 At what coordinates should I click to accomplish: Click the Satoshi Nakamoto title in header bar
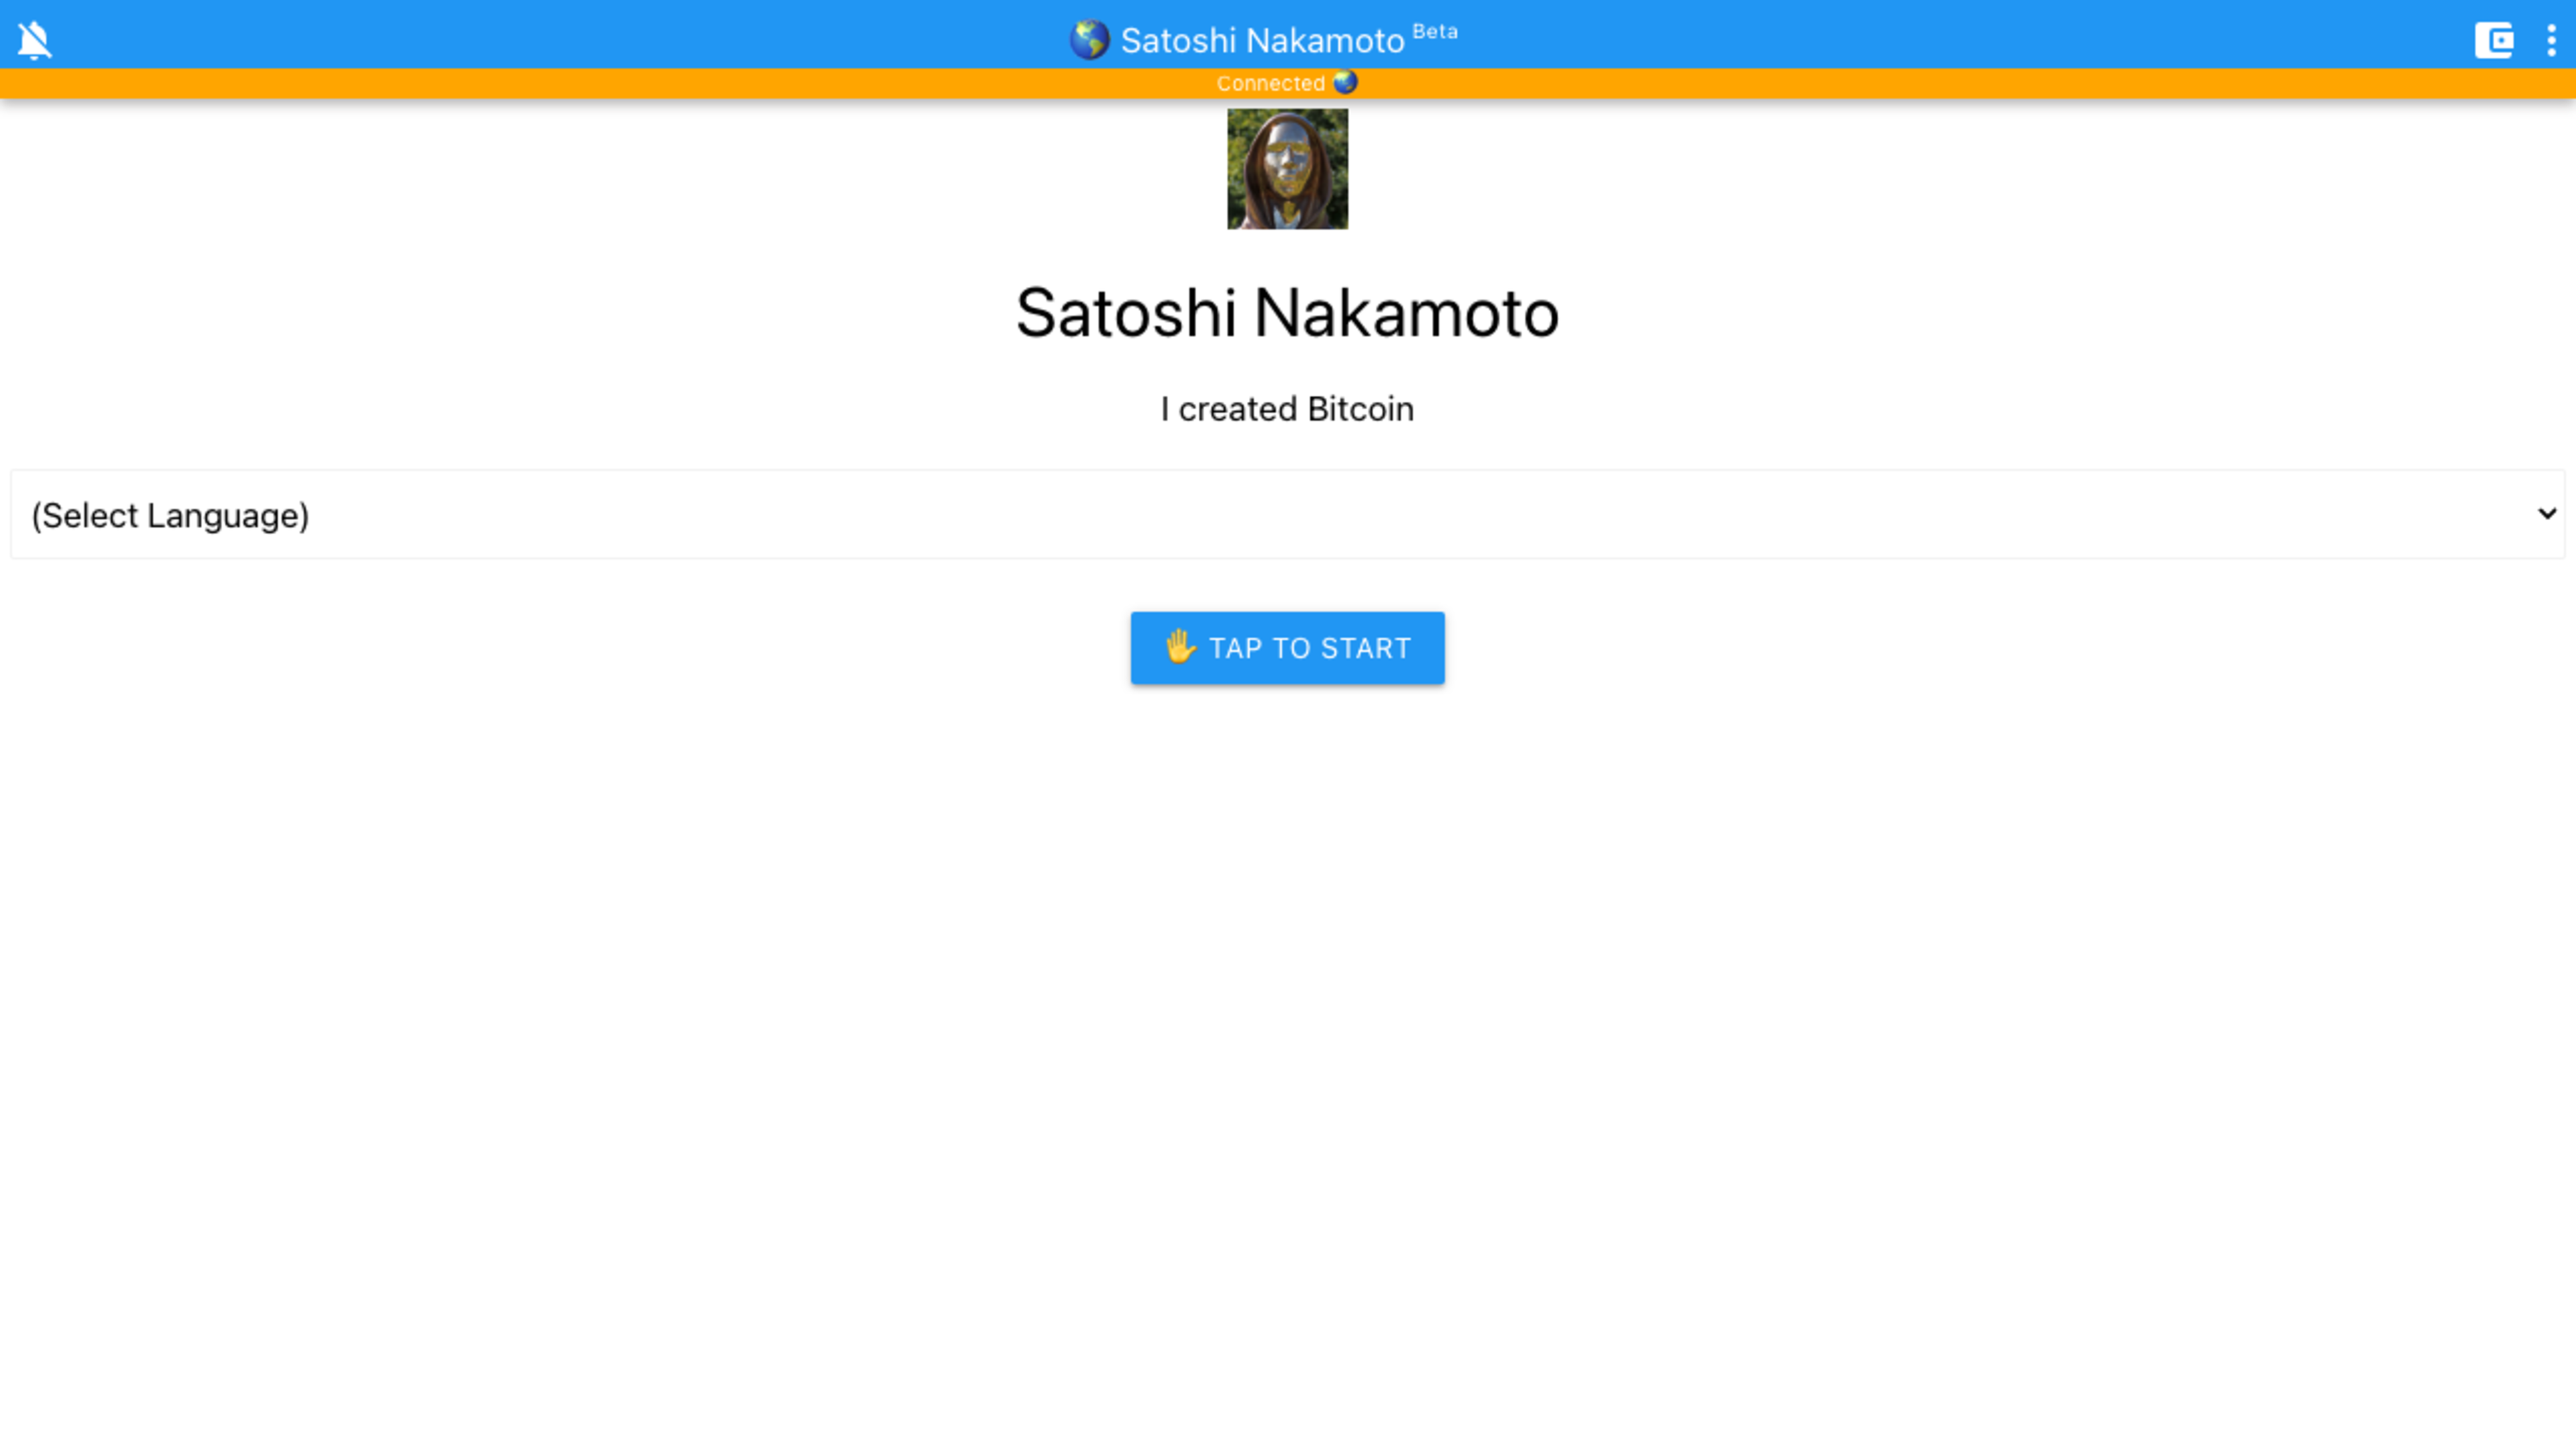click(x=1262, y=41)
